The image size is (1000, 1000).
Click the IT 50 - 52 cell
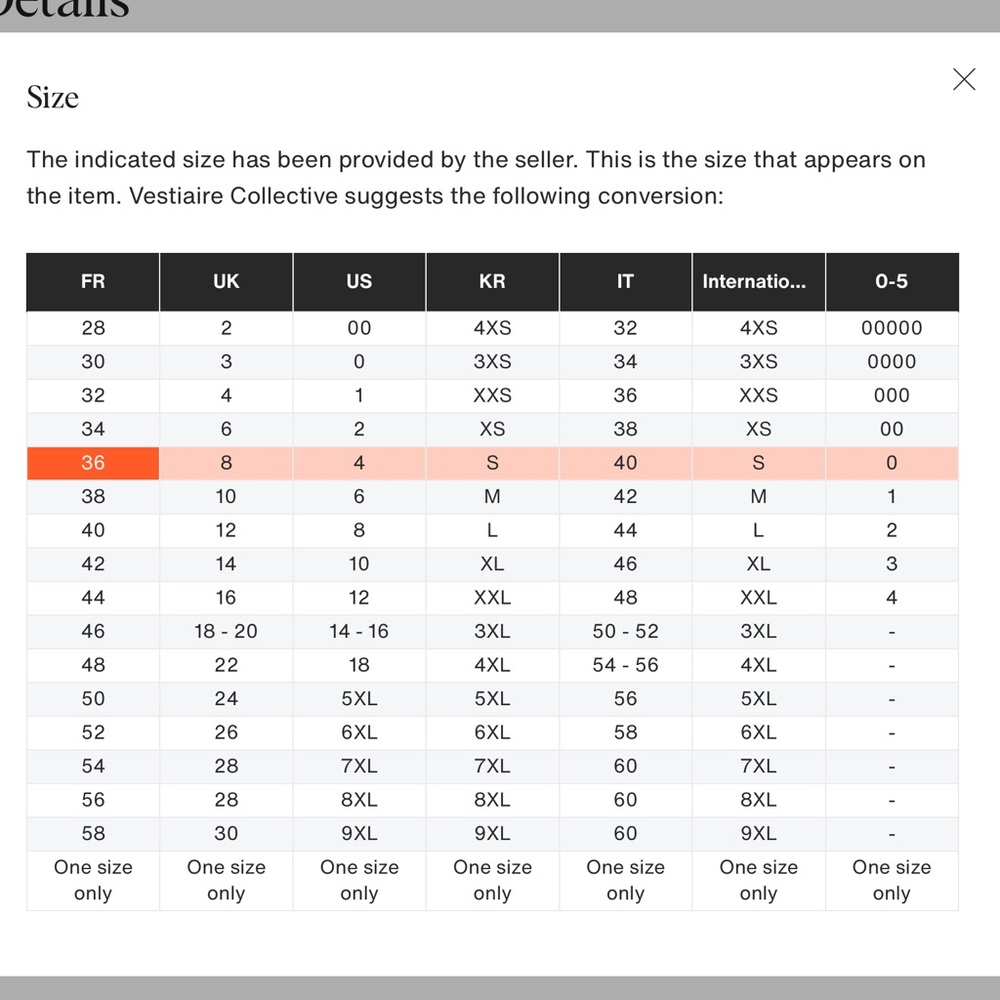click(x=626, y=631)
